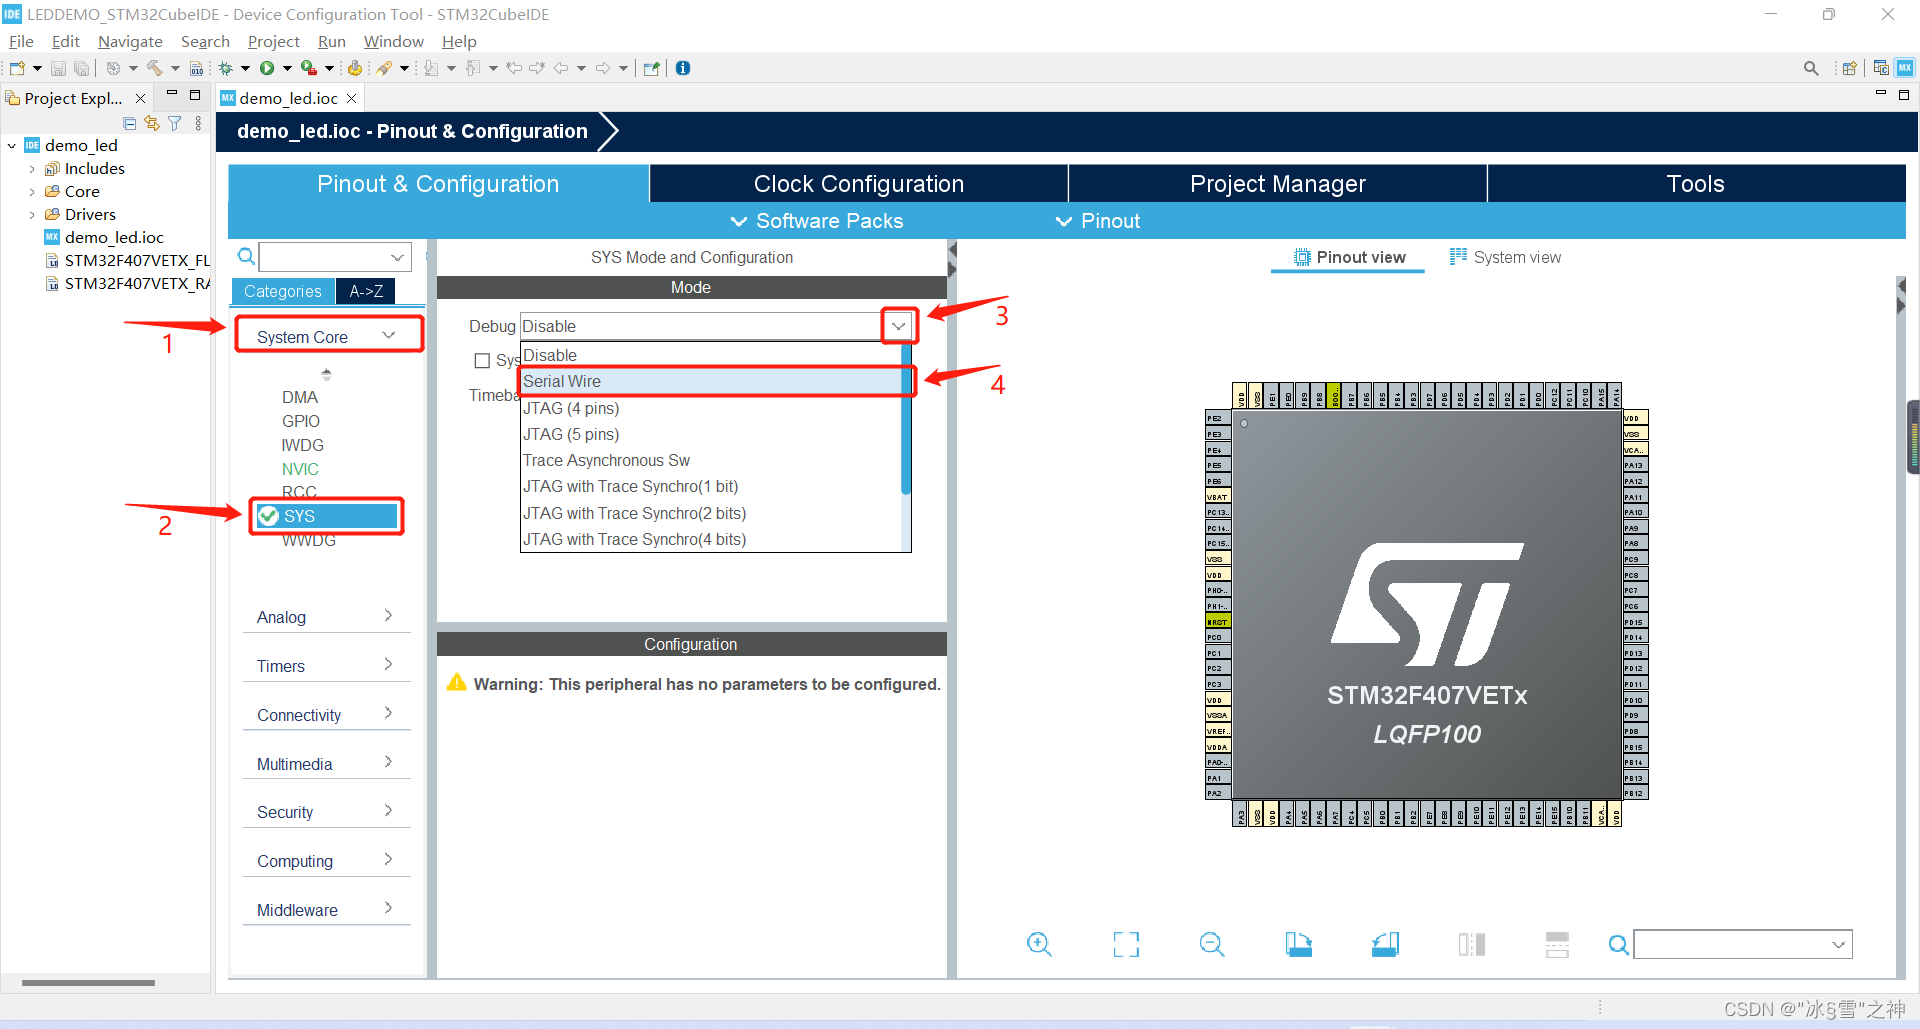
Task: Open the Window menu
Action: pyautogui.click(x=393, y=41)
